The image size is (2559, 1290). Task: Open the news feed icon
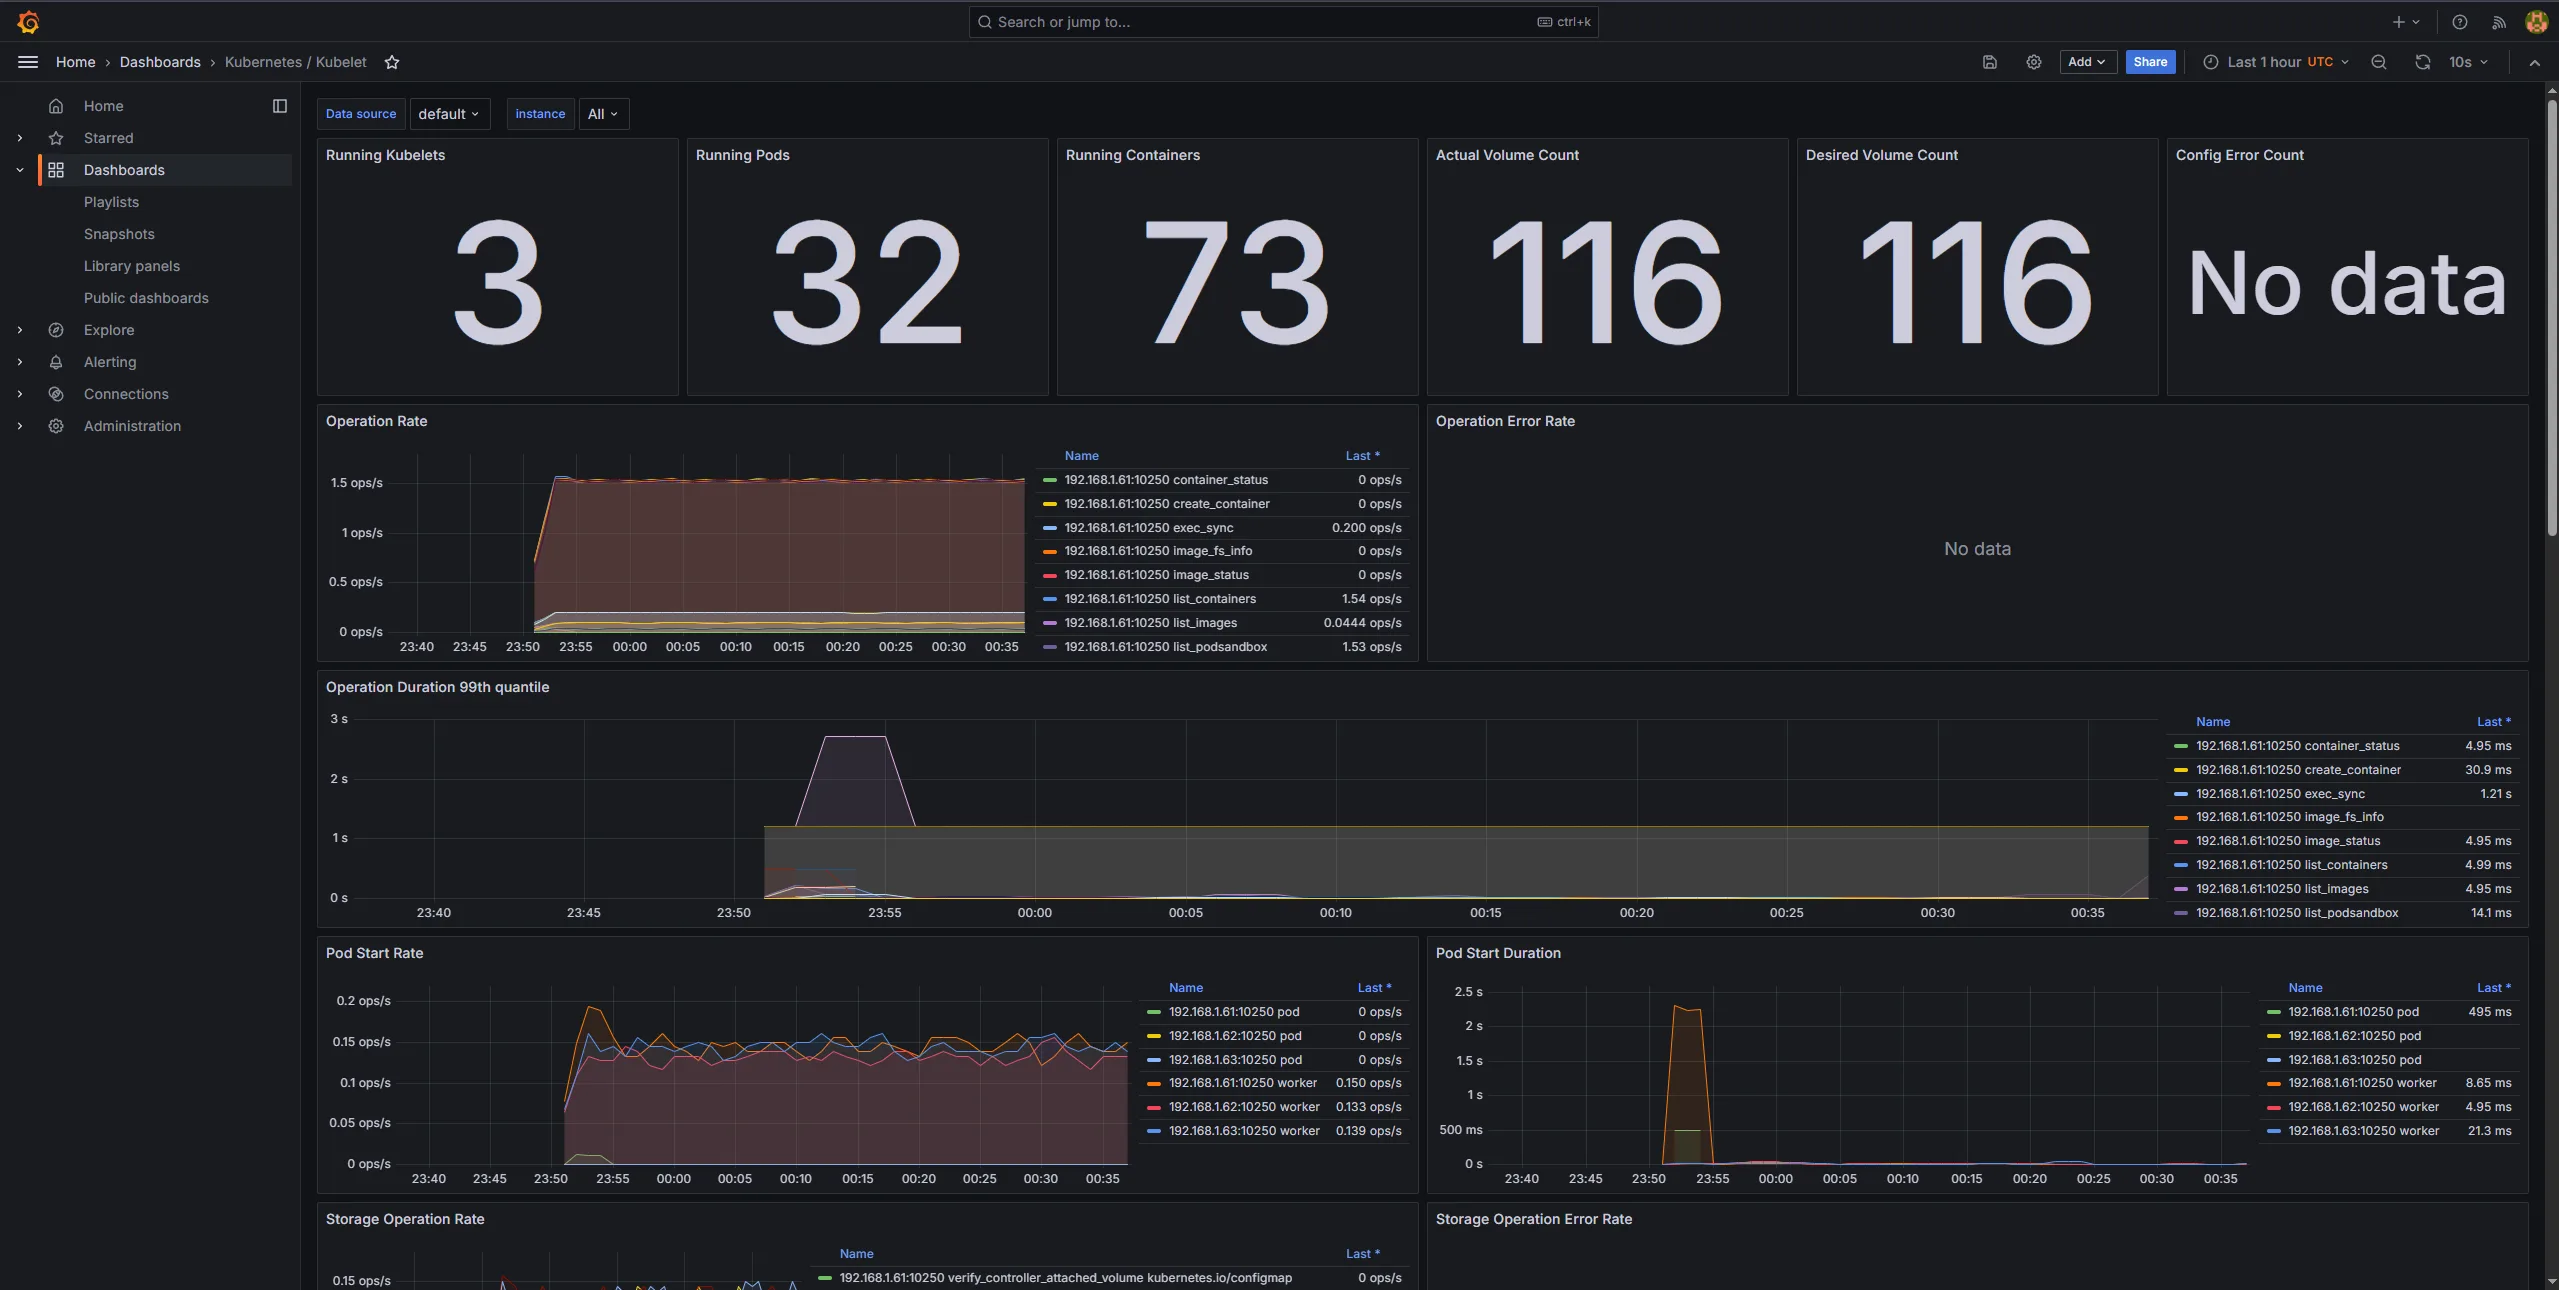click(x=2499, y=22)
